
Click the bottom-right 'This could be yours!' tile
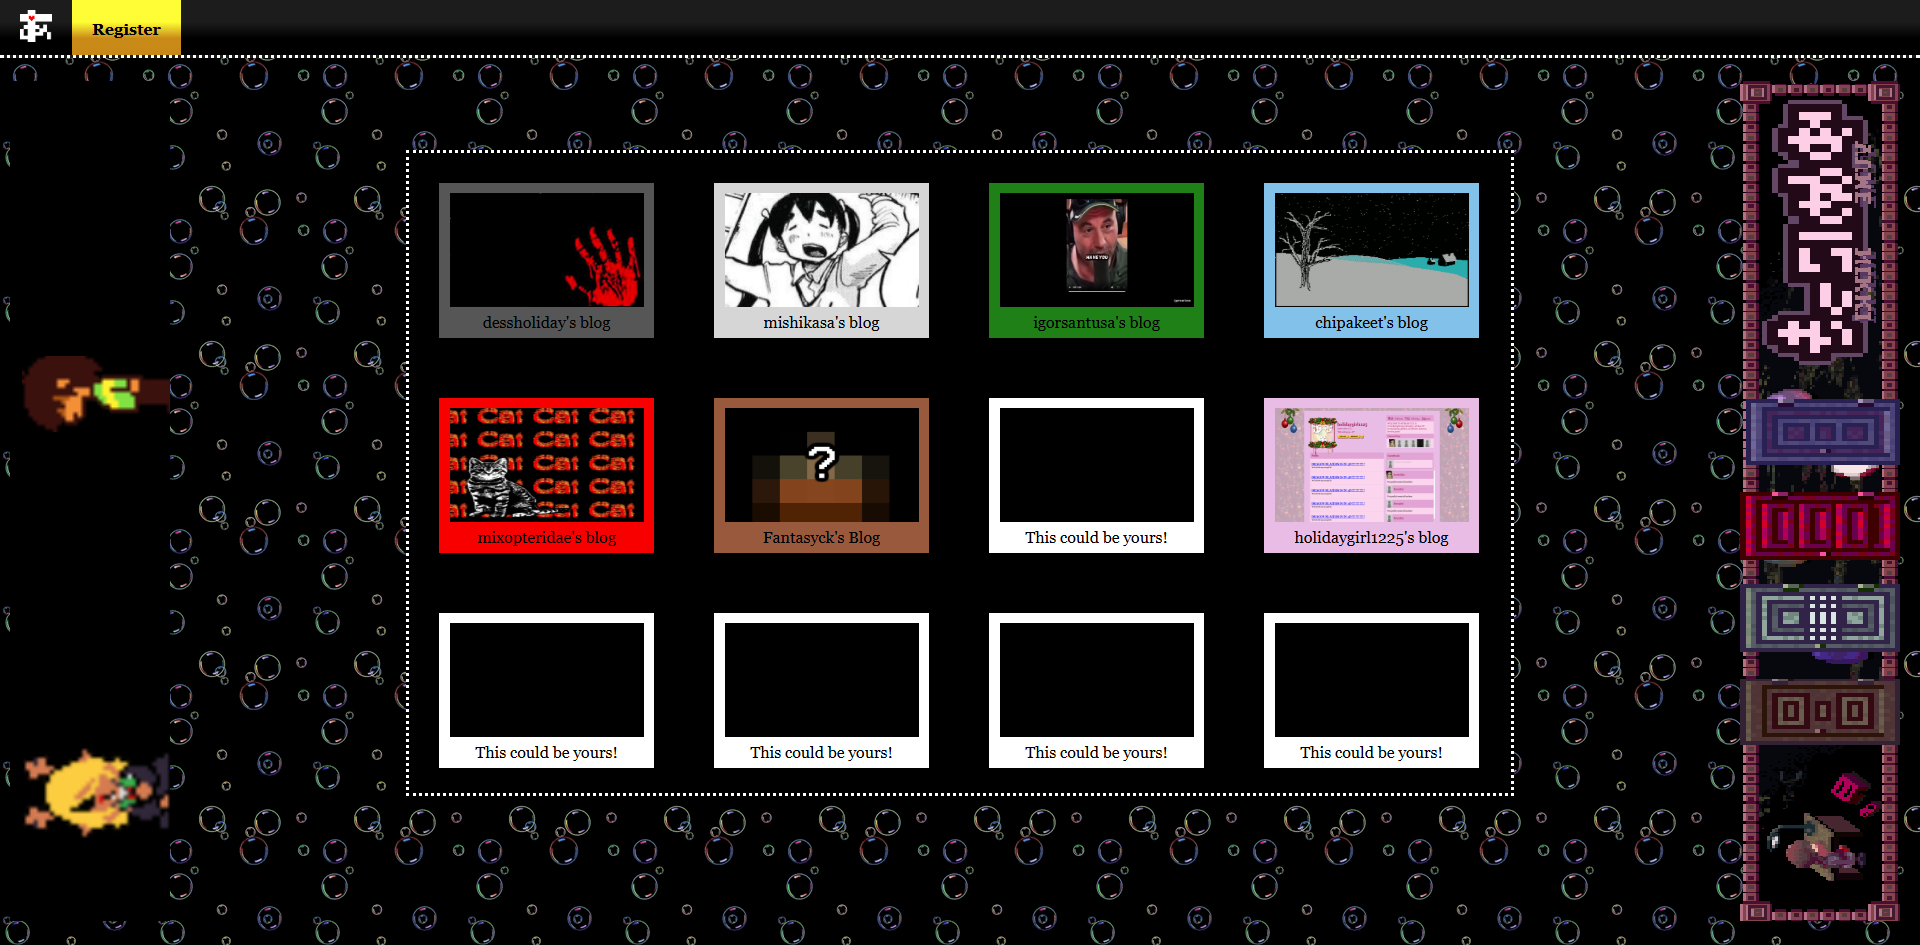coord(1371,690)
